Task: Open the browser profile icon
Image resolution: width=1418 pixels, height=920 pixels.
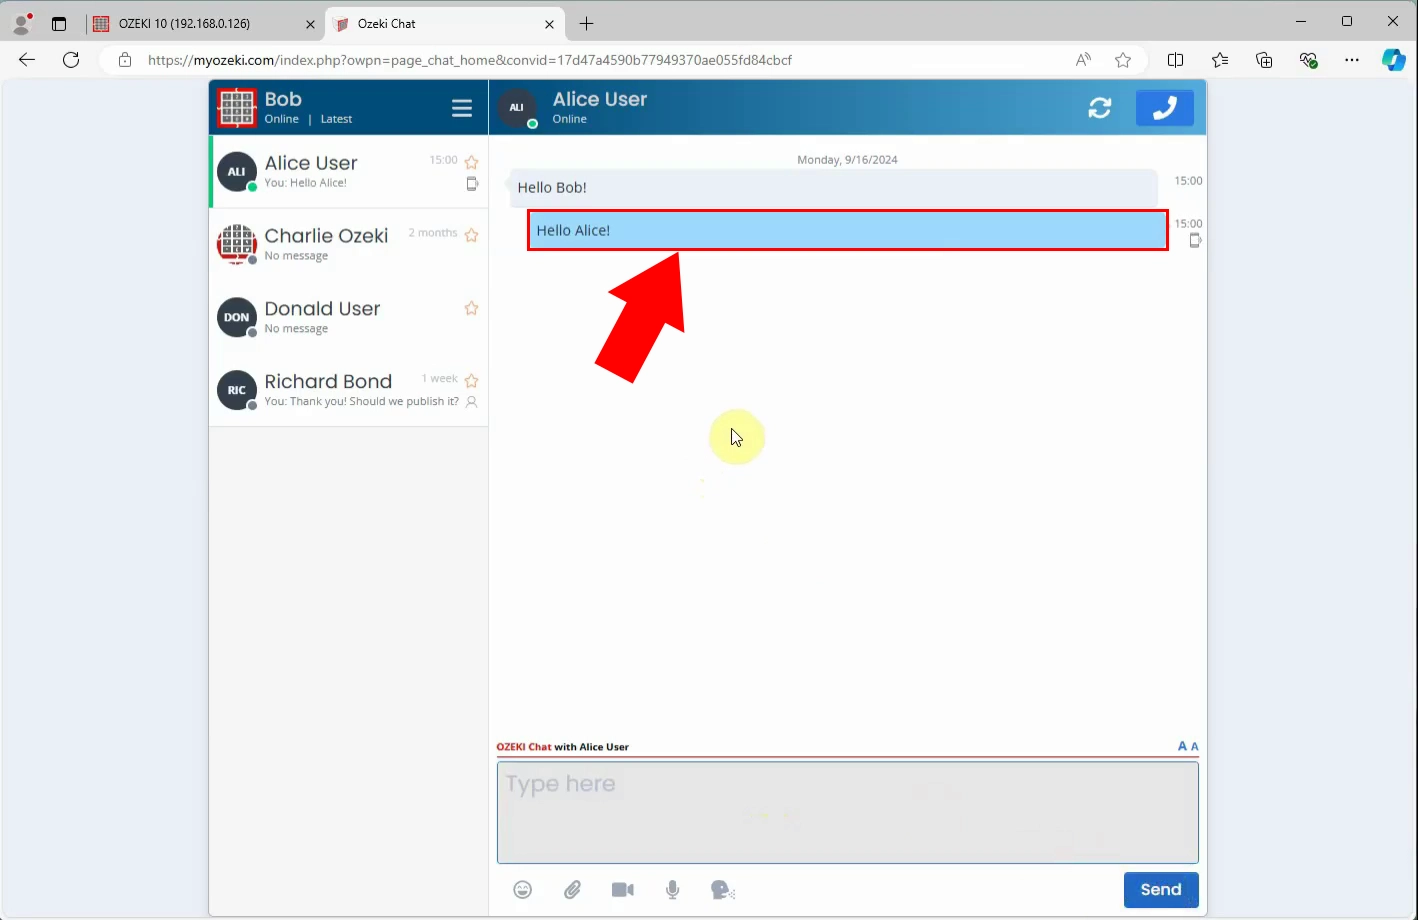Action: coord(22,23)
